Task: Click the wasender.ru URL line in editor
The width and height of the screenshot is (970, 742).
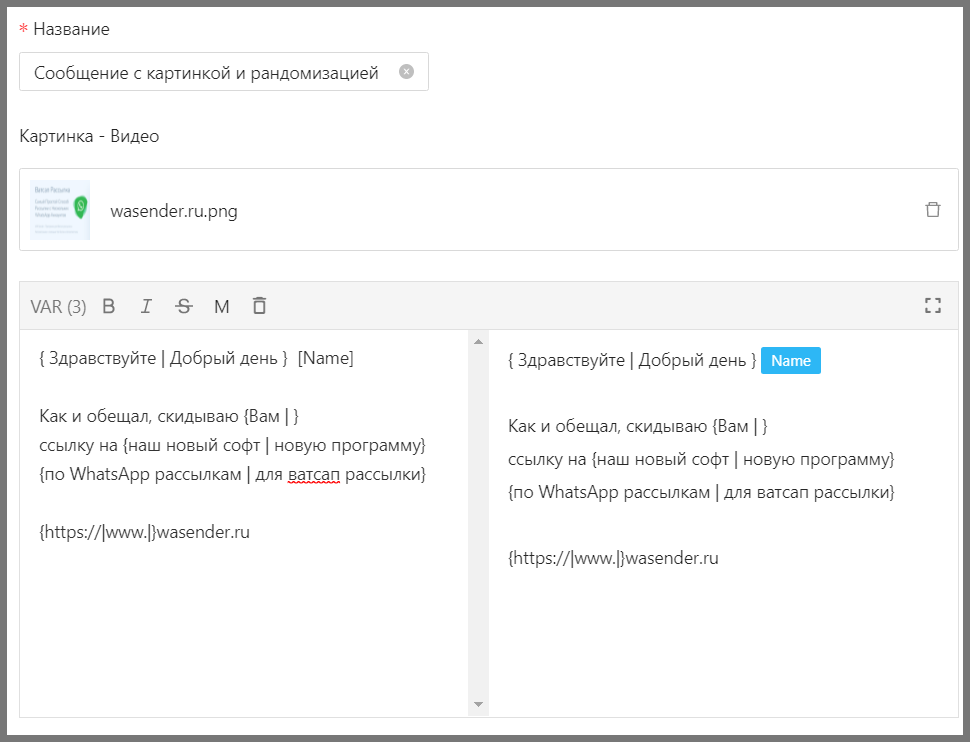Action: 145,532
